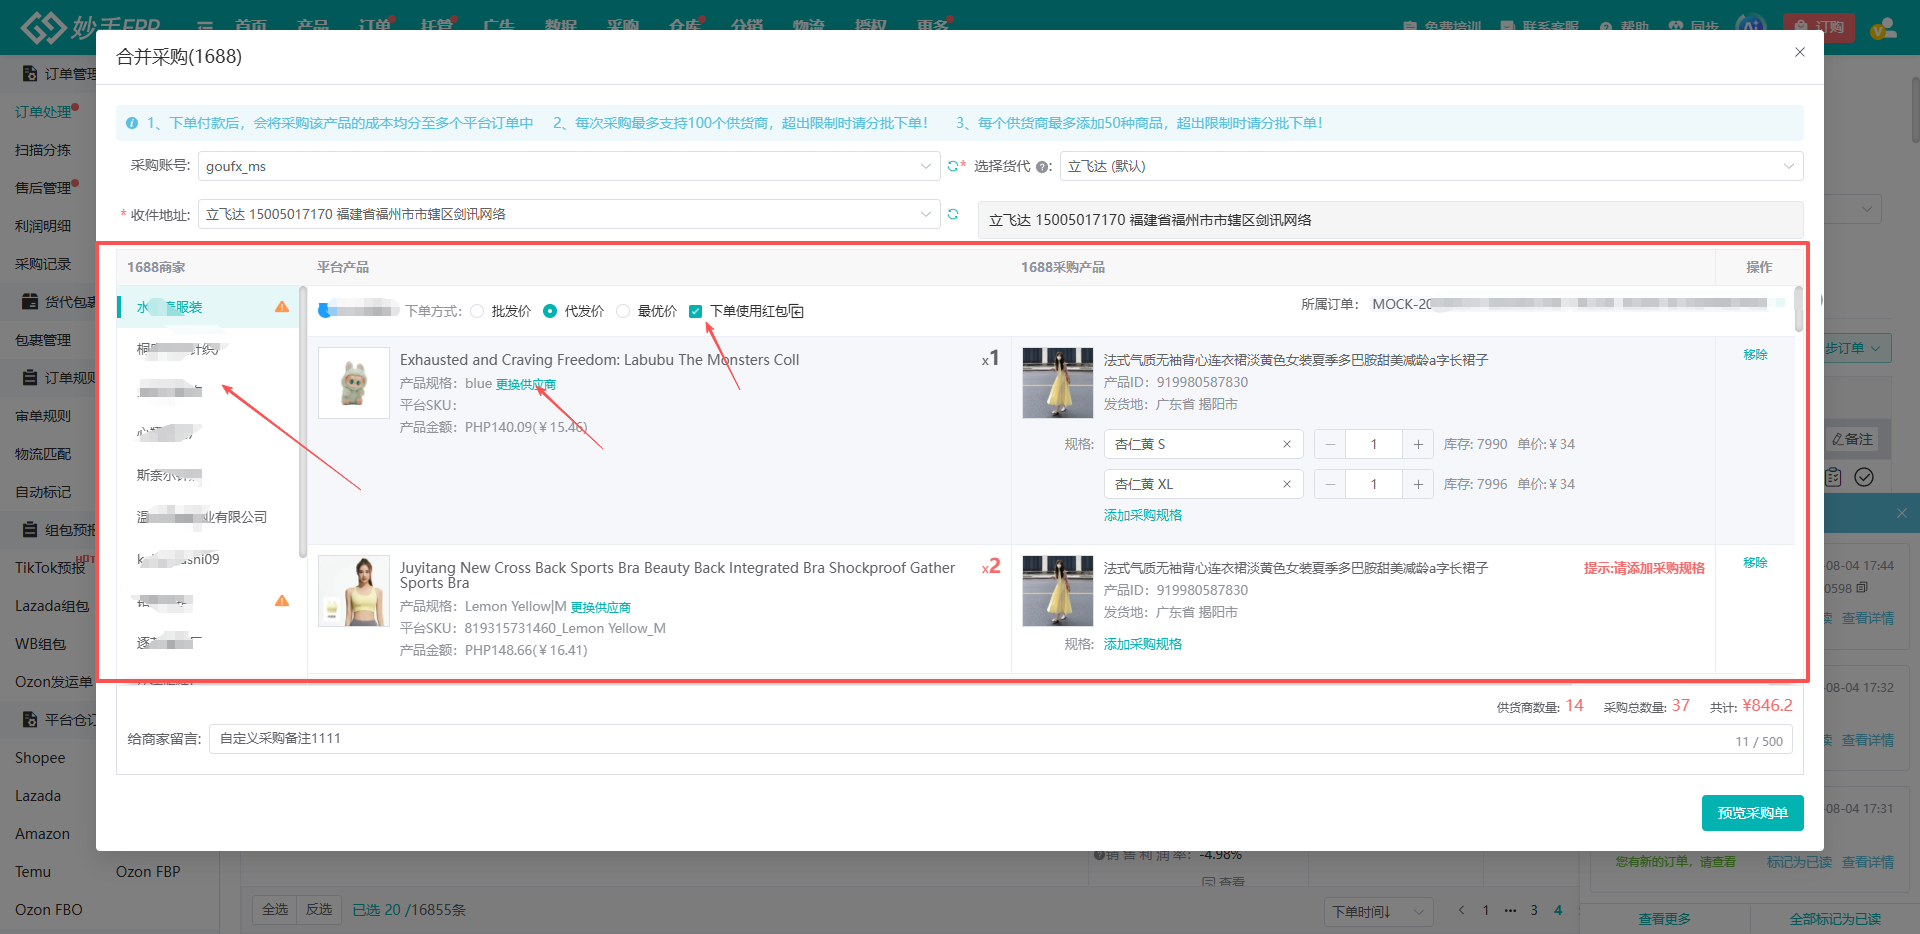
Task: Open 订单处理 in the sidebar
Action: (43, 112)
